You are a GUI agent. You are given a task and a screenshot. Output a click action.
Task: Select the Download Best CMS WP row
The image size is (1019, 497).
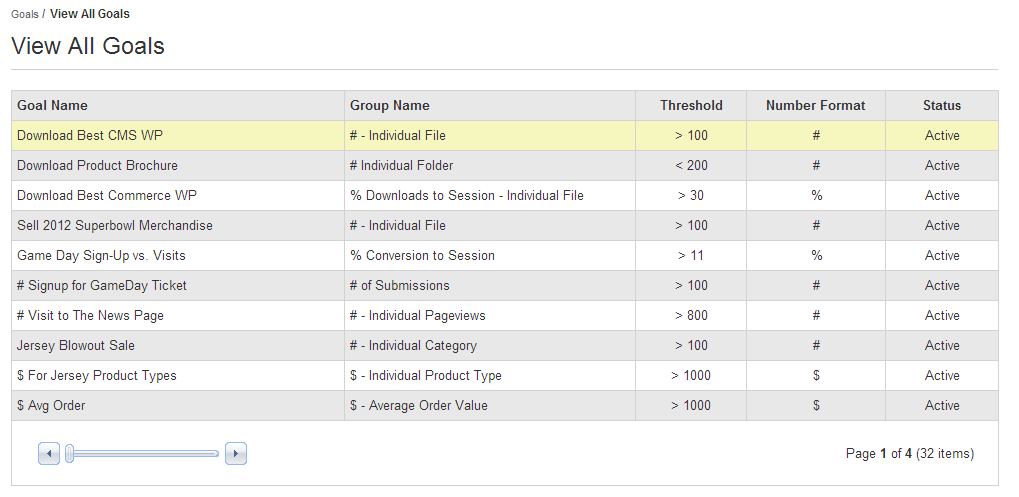[505, 136]
